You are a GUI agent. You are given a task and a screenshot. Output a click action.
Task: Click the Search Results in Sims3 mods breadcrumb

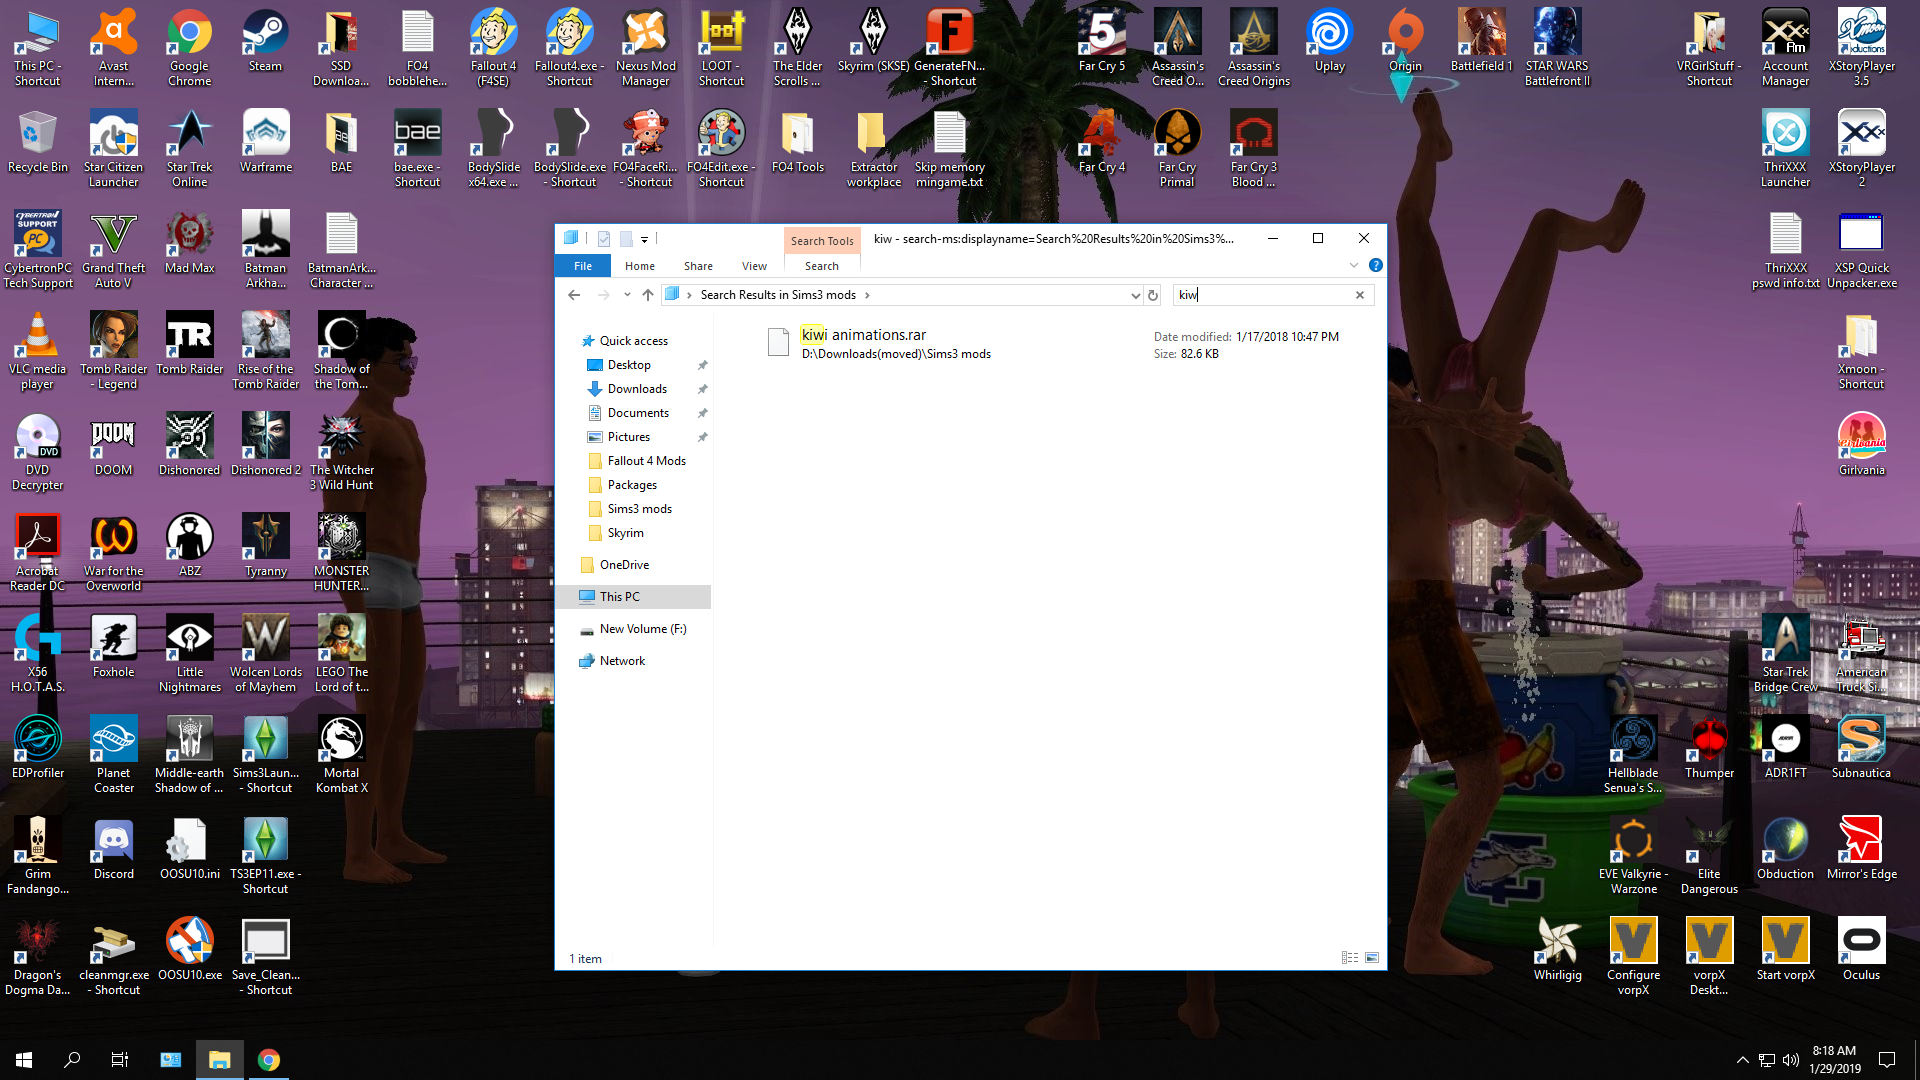[778, 295]
